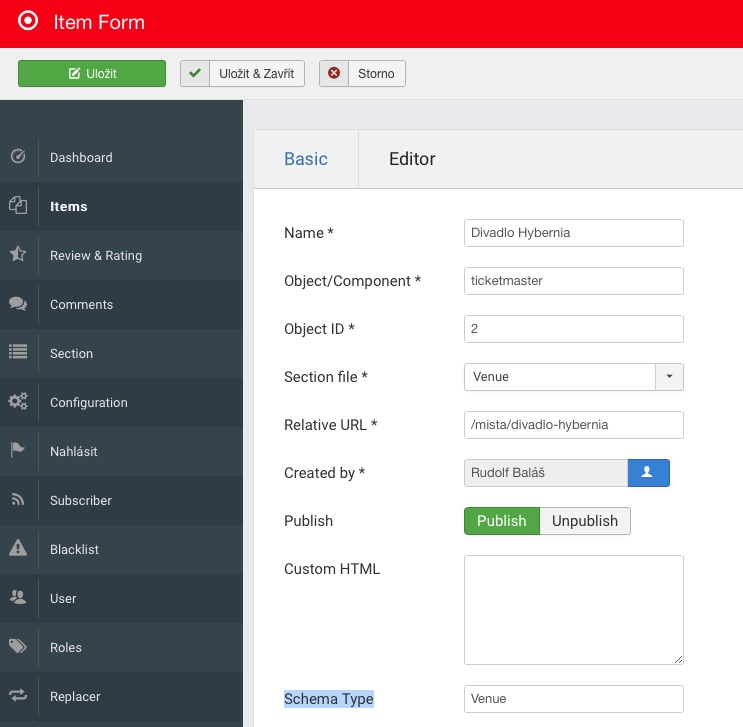
Task: Switch status to Unpublish
Action: [x=585, y=521]
